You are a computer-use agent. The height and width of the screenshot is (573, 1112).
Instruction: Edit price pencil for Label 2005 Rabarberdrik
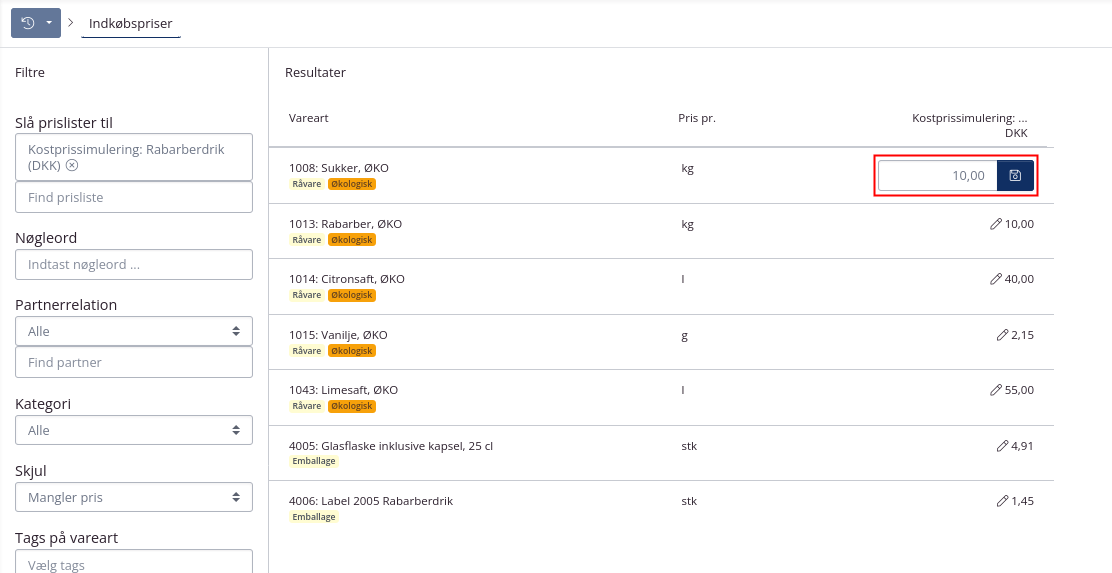tap(1002, 501)
